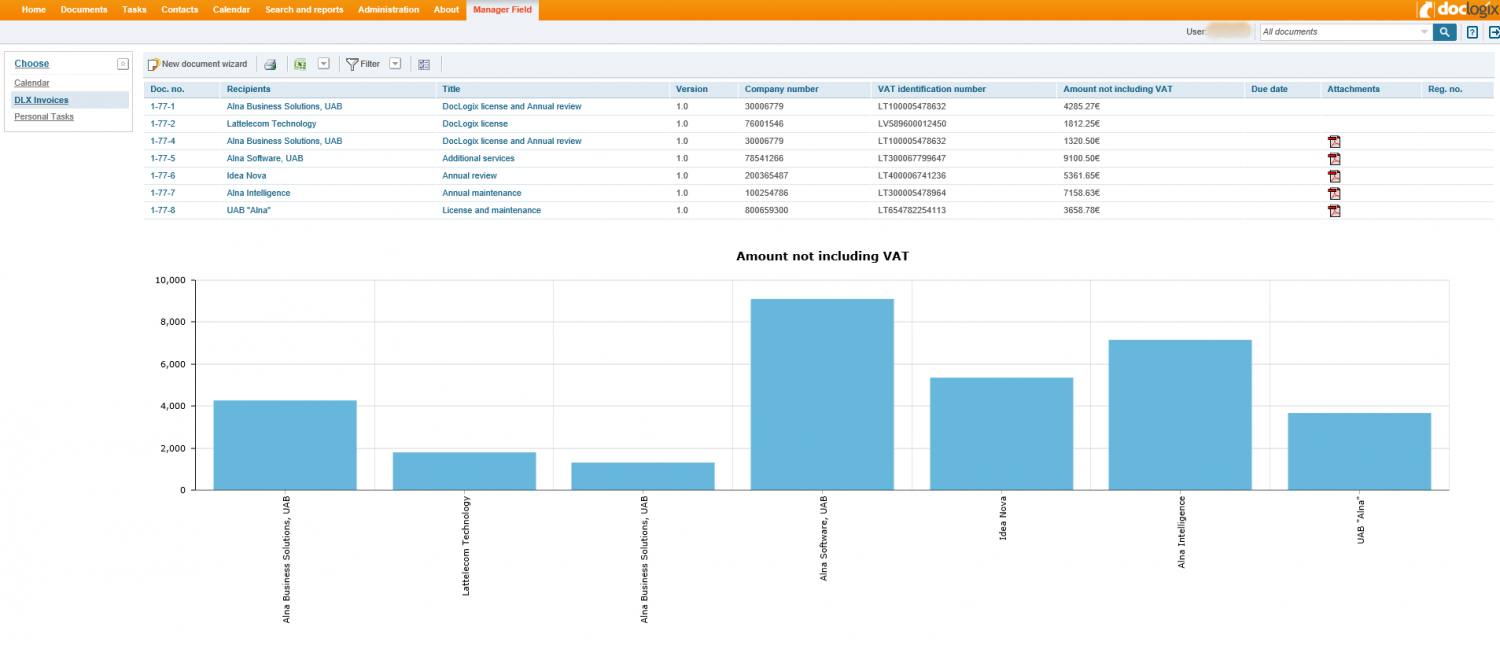Sort by the Version column header
1500x645 pixels.
point(692,89)
